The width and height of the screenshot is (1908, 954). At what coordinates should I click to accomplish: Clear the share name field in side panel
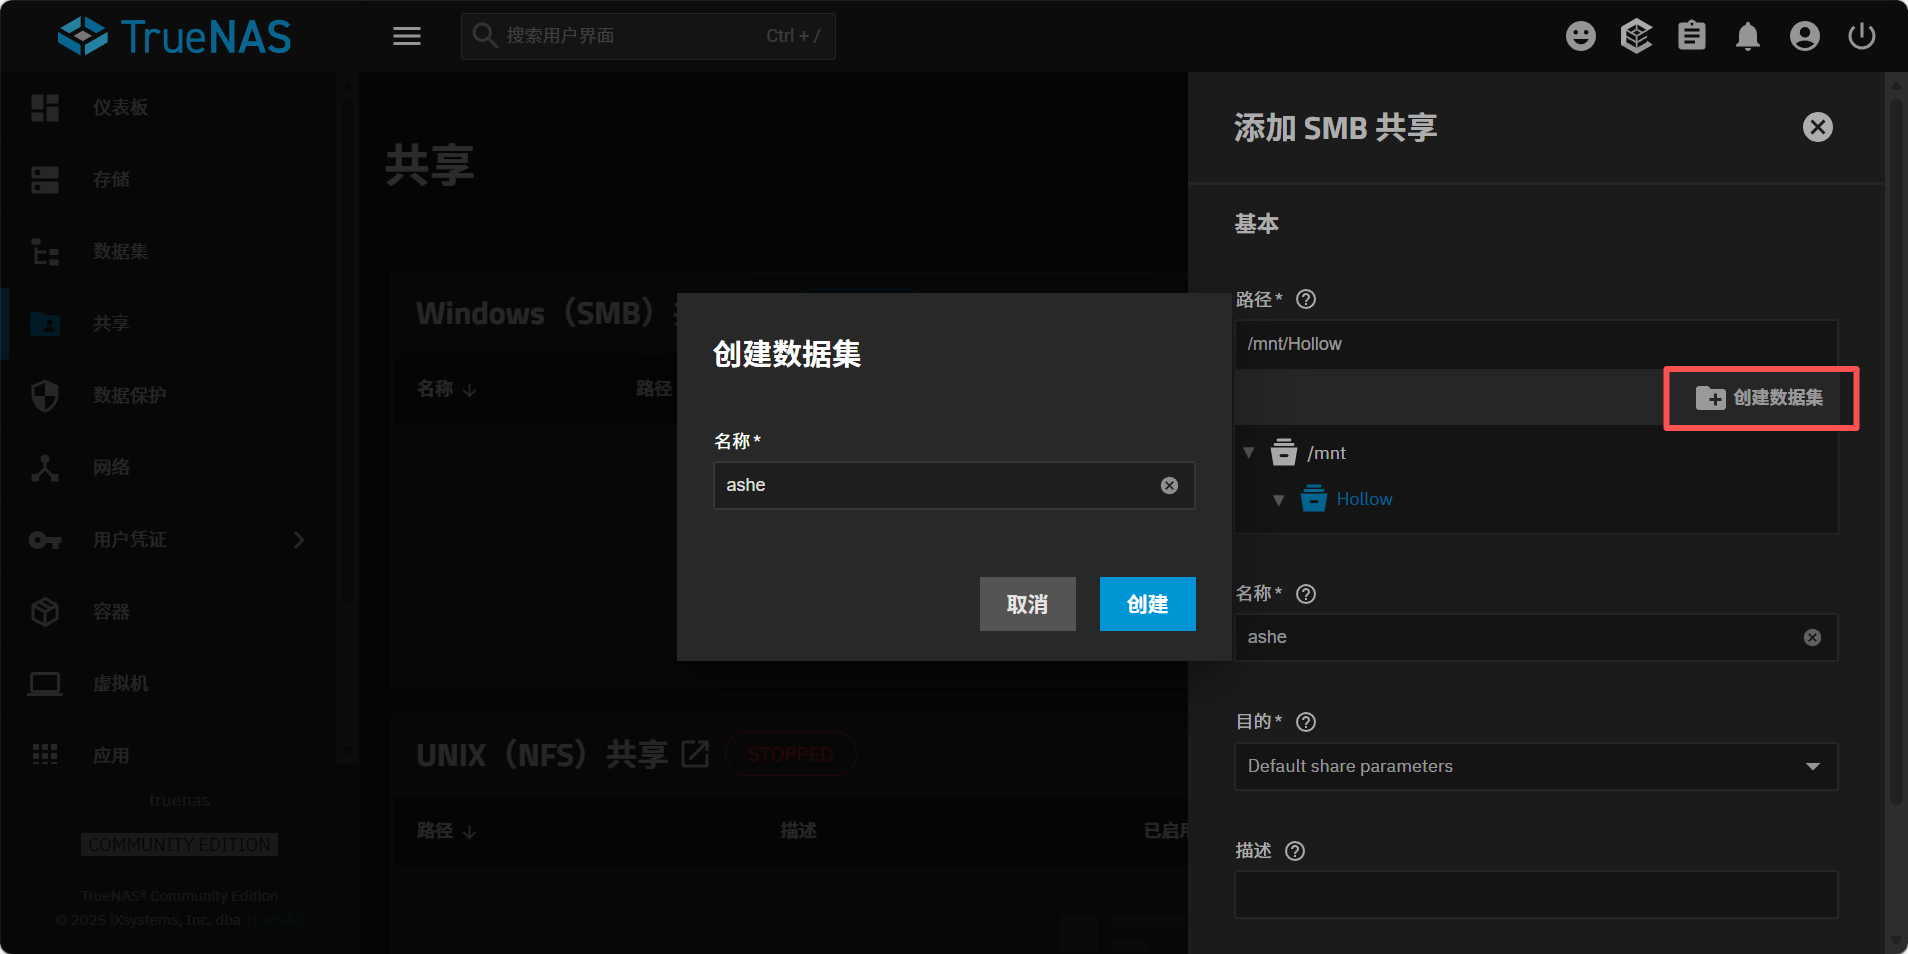click(1812, 638)
